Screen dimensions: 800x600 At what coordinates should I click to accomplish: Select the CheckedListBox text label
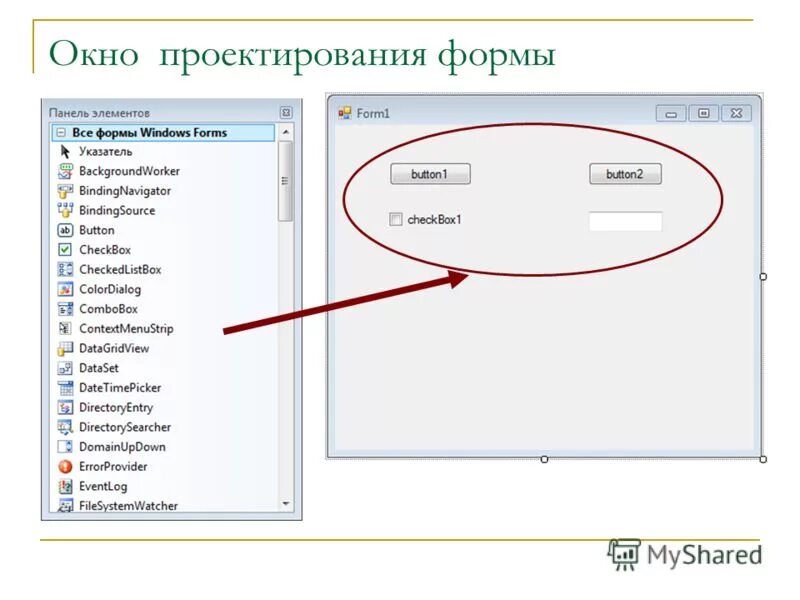(120, 269)
